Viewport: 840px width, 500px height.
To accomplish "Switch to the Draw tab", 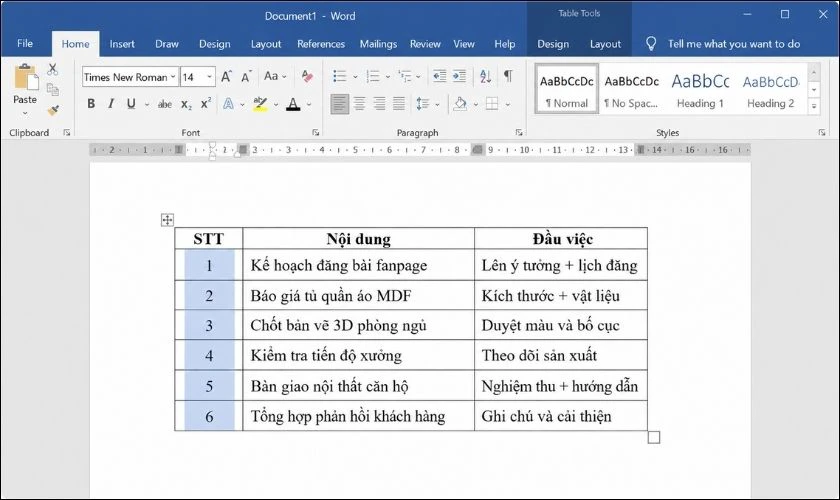I will tap(167, 44).
